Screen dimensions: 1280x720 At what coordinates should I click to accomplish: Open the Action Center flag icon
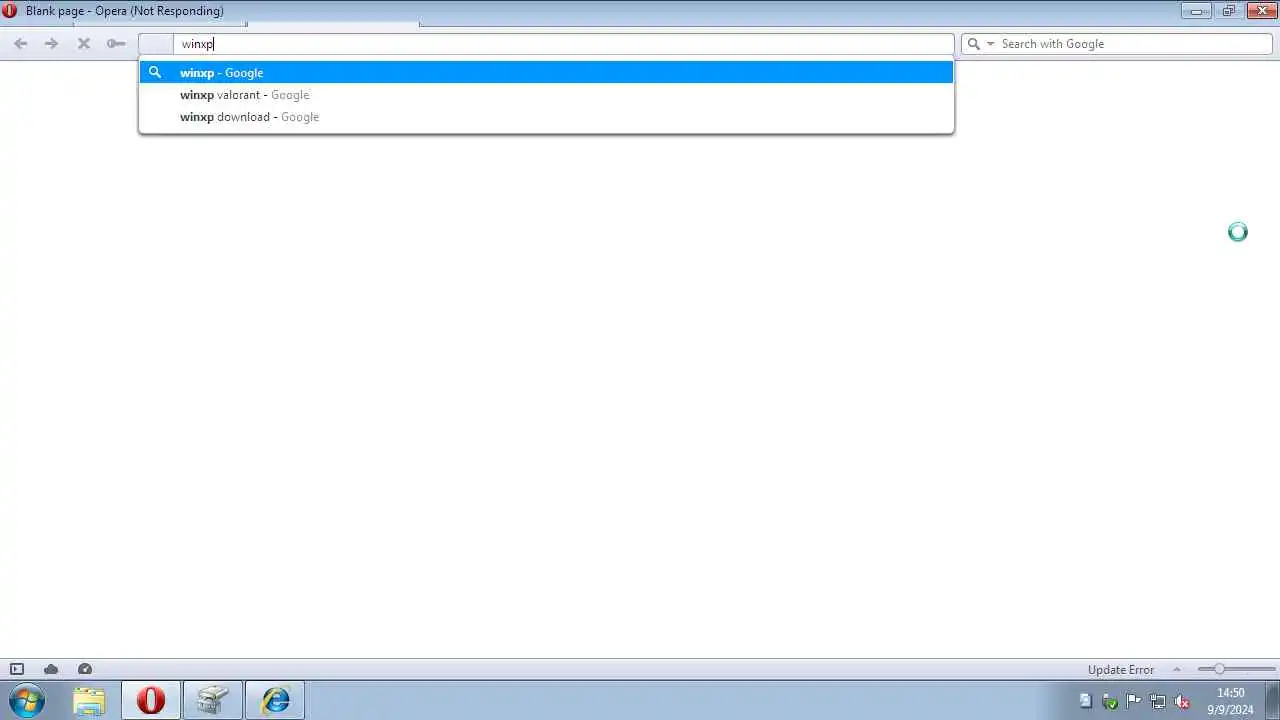[1134, 701]
